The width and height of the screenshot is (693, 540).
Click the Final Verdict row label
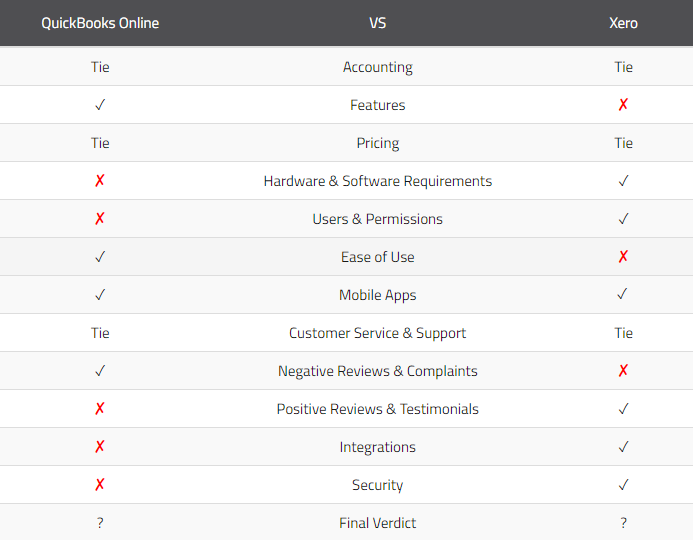point(377,523)
